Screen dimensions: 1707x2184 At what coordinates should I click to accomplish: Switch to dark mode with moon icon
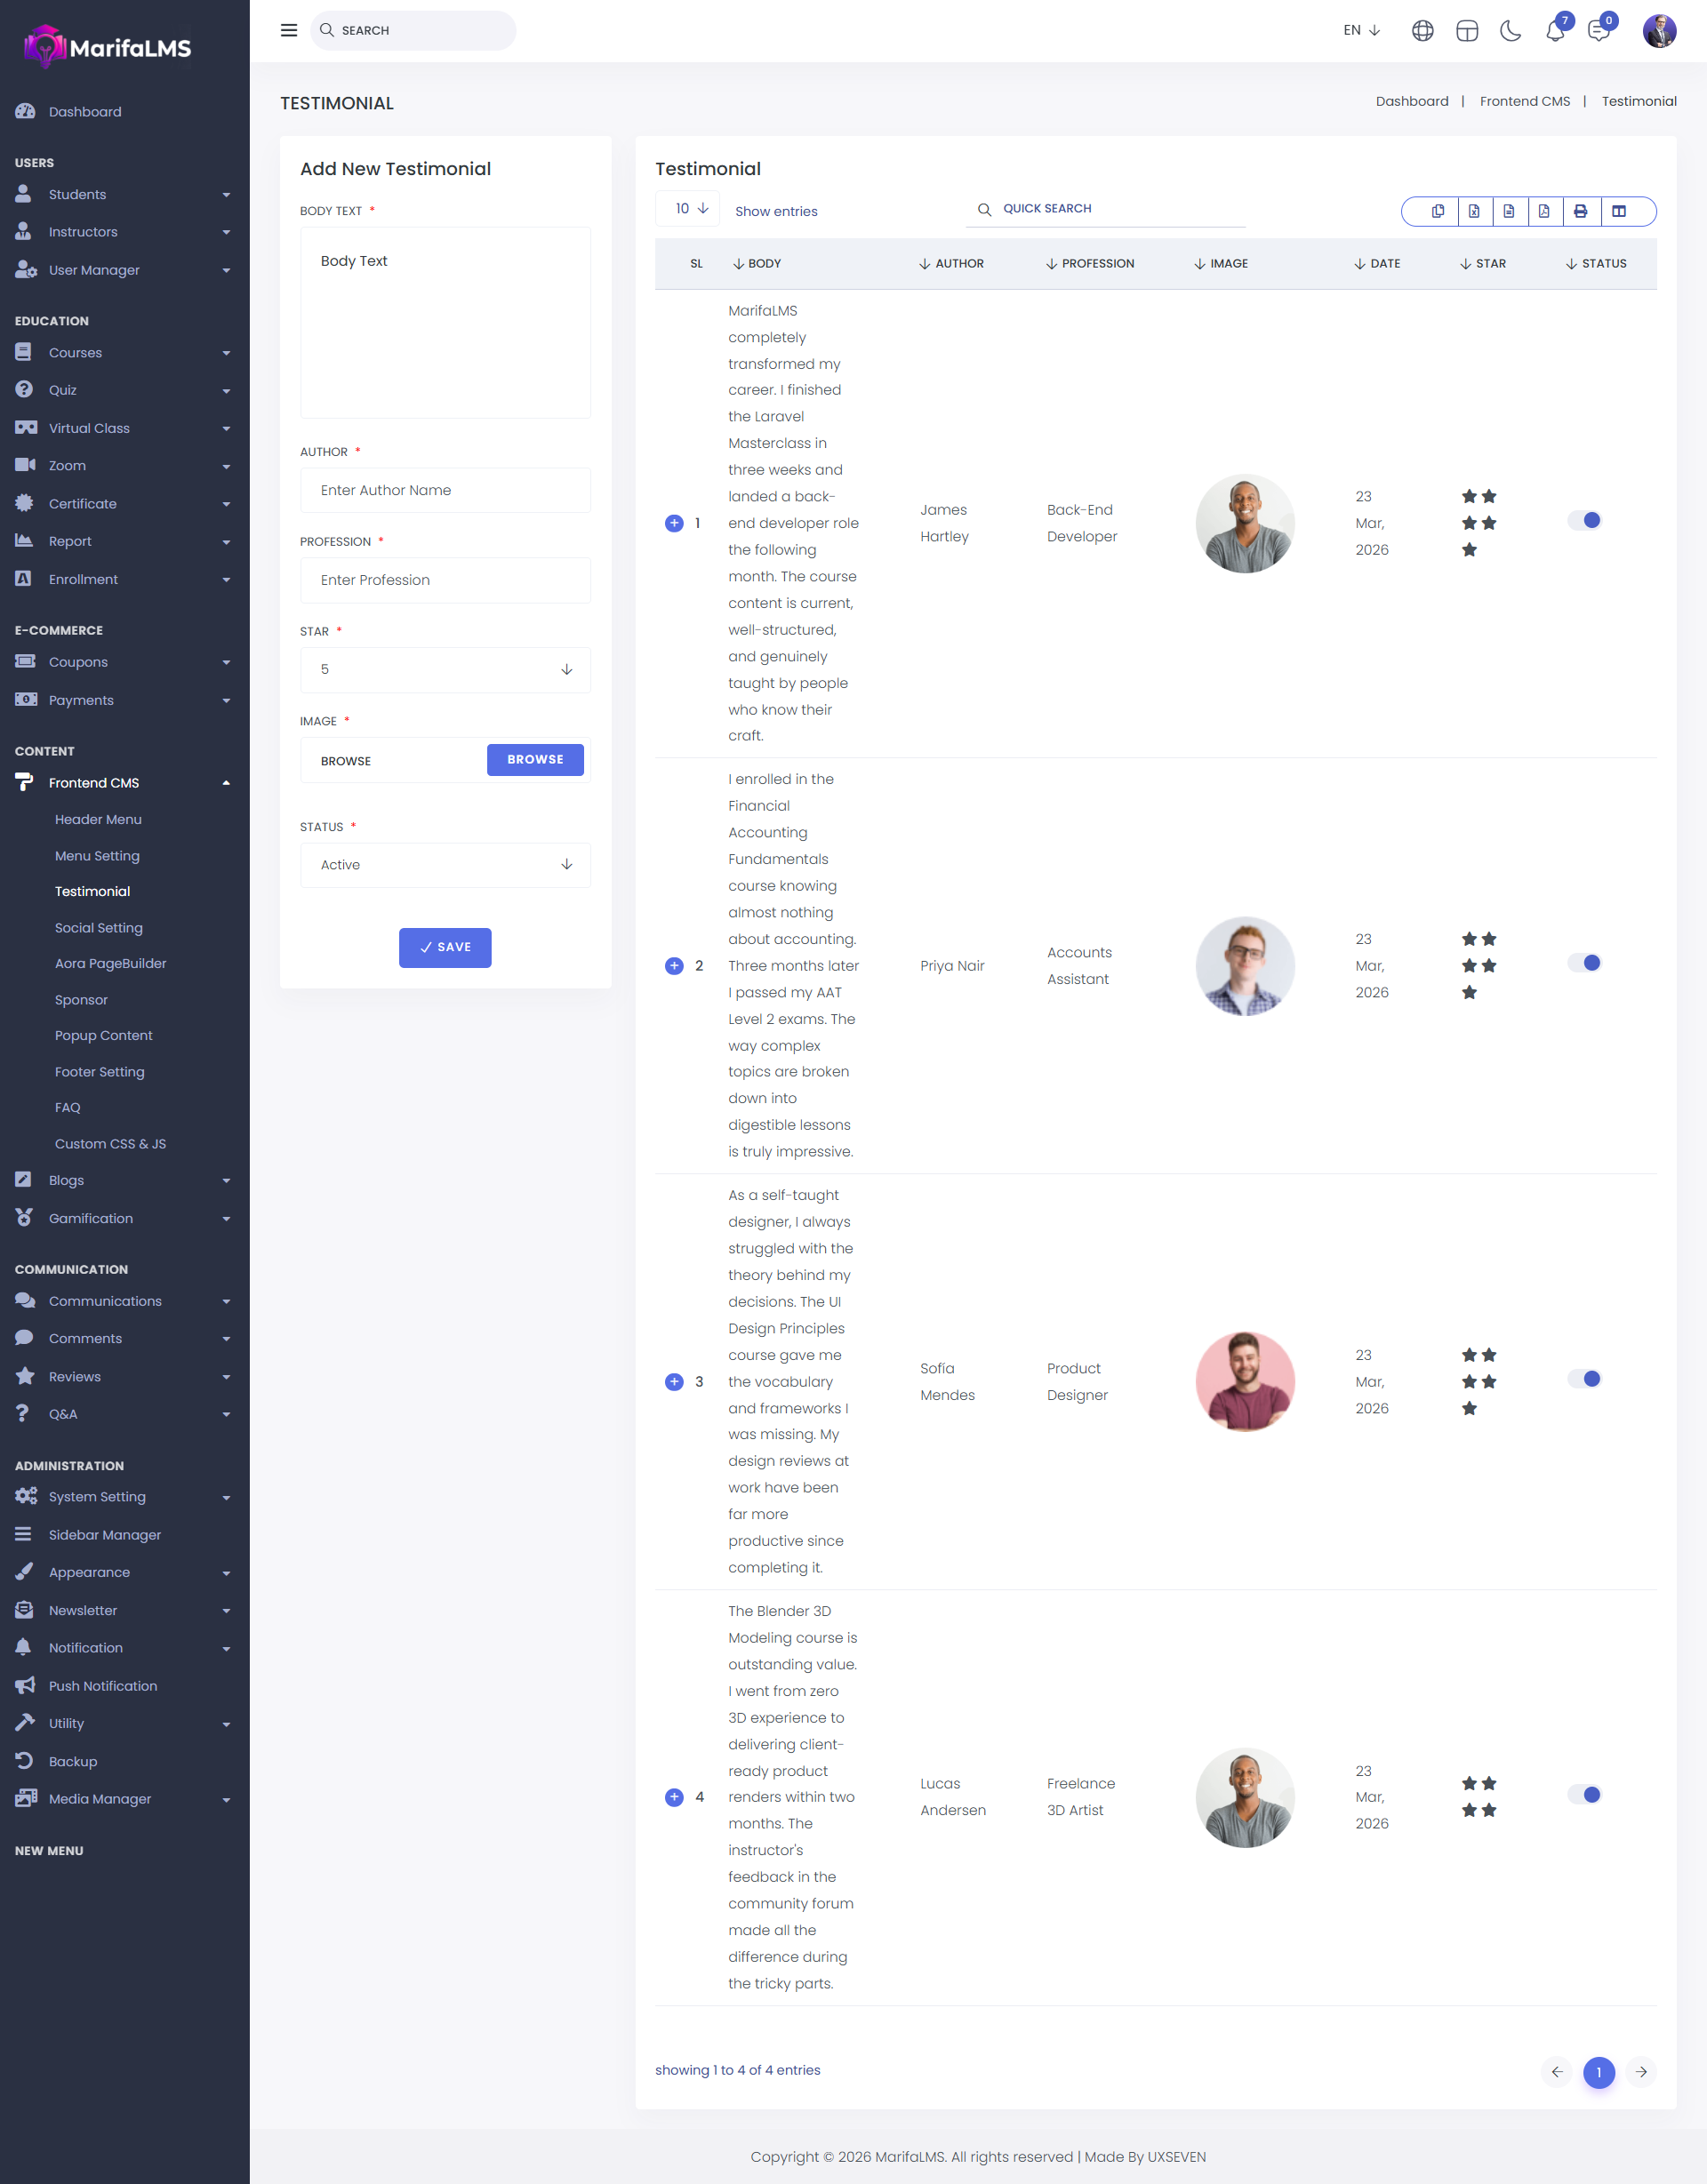tap(1510, 31)
